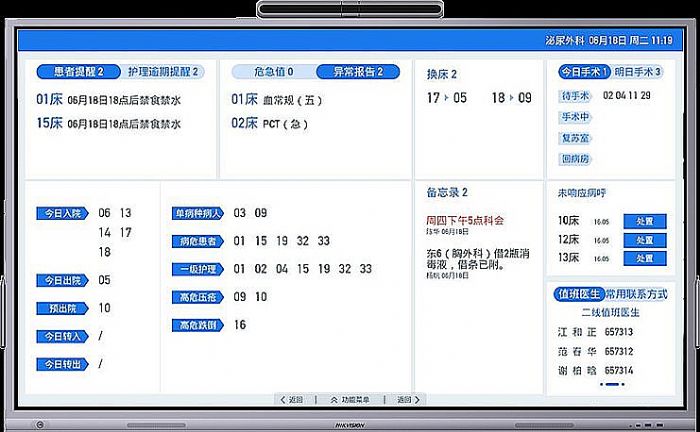Screen dimensions: 700x432
Task: Click 处置 button for bed 10床
Action: (x=644, y=221)
